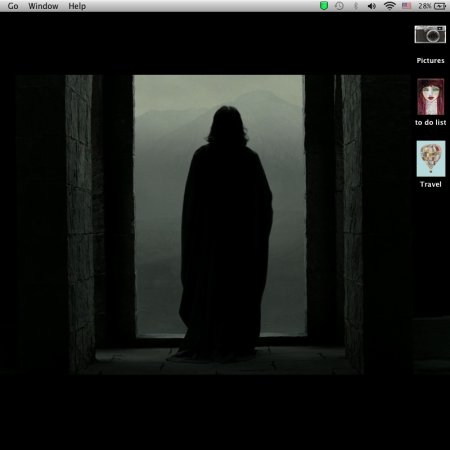Open the Travel hot air balloon icon
The height and width of the screenshot is (450, 450).
click(x=431, y=158)
